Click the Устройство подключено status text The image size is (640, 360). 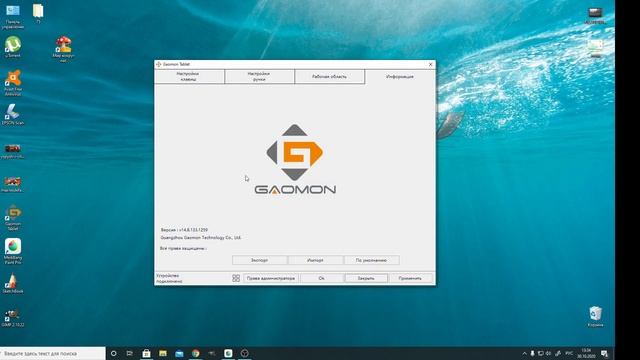pos(169,278)
